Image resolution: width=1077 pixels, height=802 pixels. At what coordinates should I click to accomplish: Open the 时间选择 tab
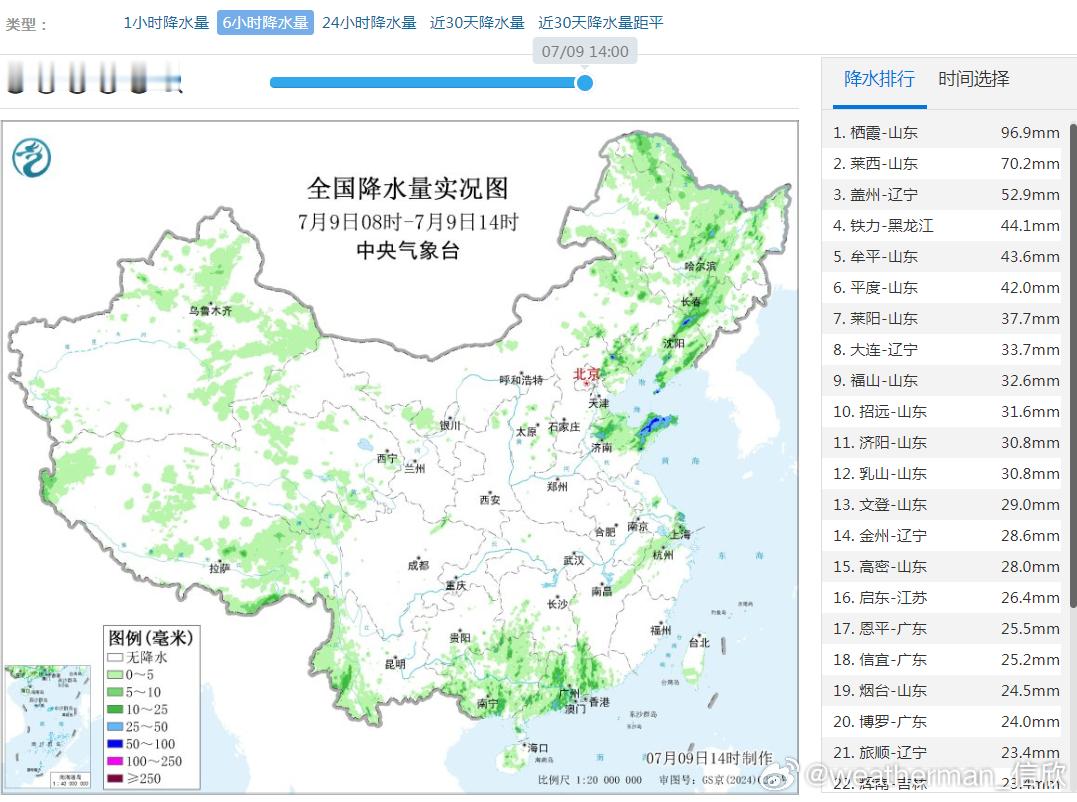(973, 79)
